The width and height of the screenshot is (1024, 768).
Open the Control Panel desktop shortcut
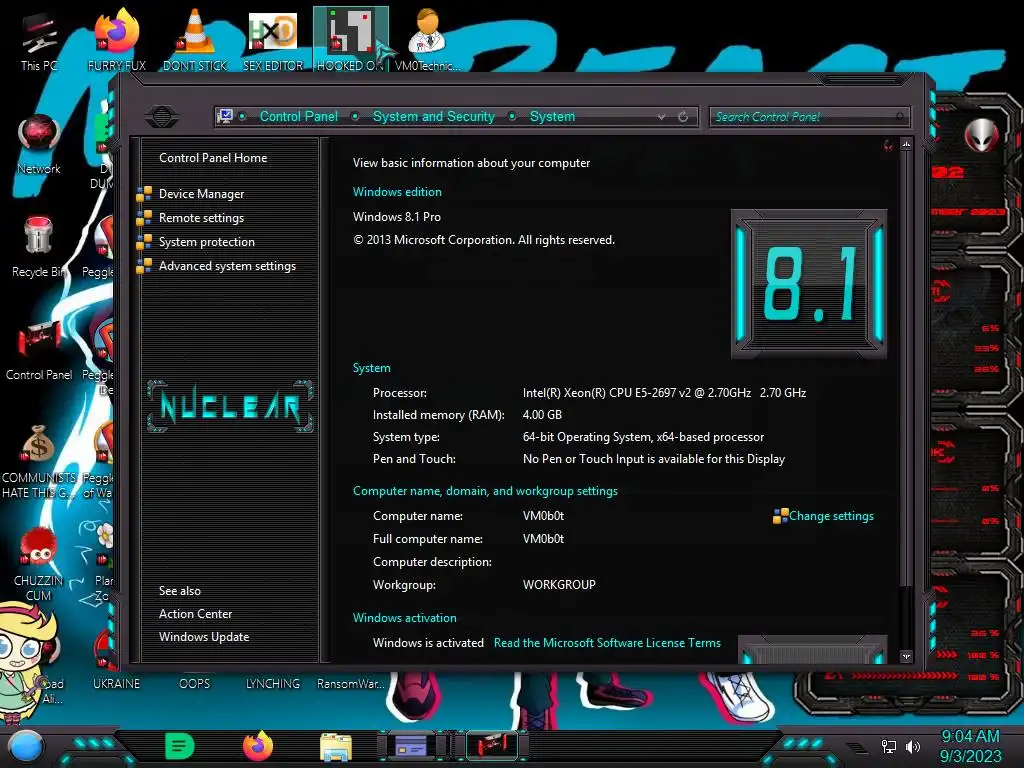[39, 351]
